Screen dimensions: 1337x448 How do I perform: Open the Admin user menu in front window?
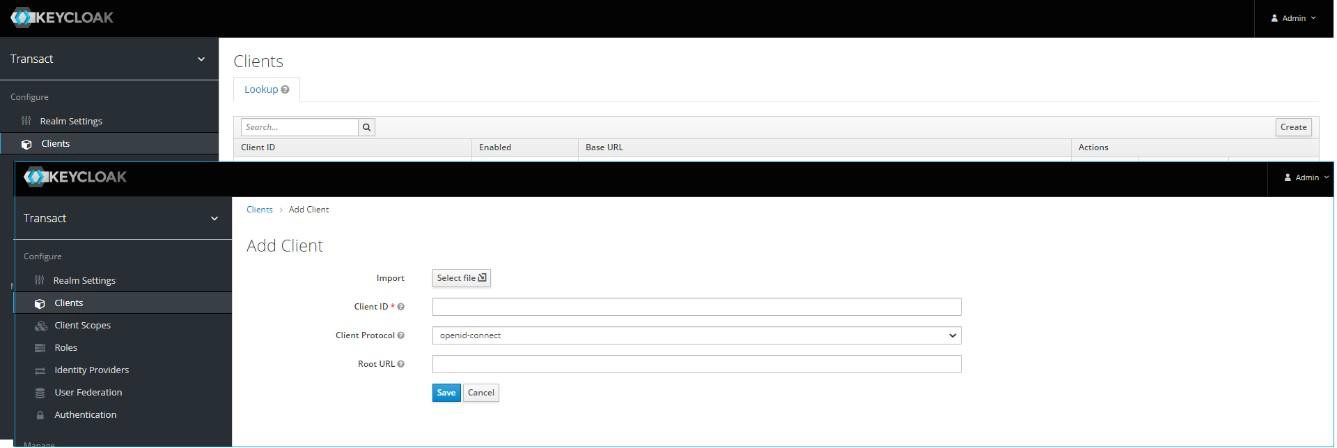[1306, 177]
